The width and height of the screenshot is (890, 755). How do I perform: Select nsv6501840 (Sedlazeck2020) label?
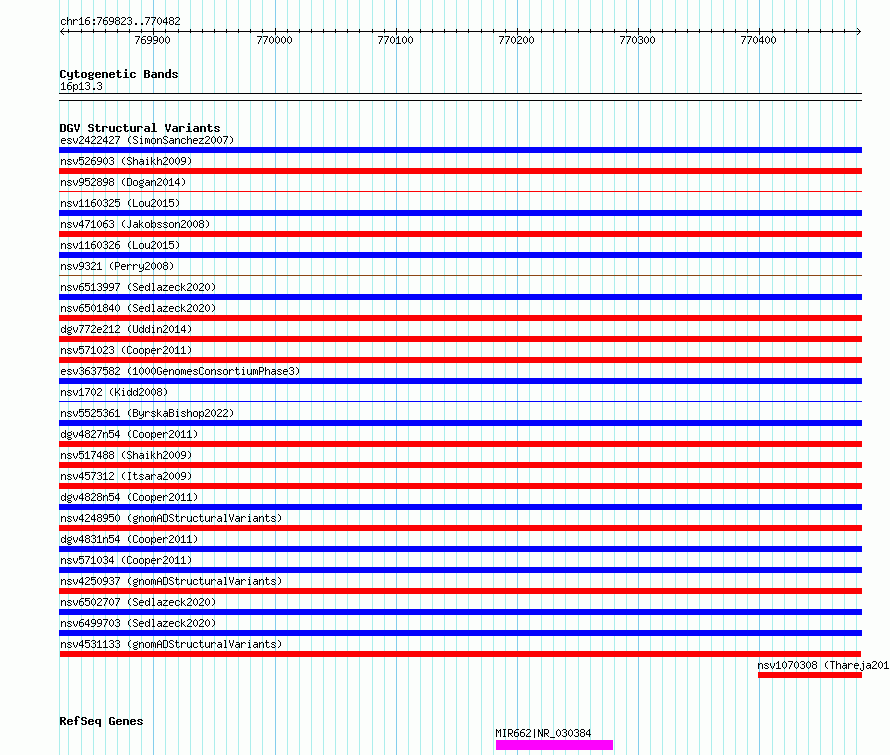(x=138, y=308)
